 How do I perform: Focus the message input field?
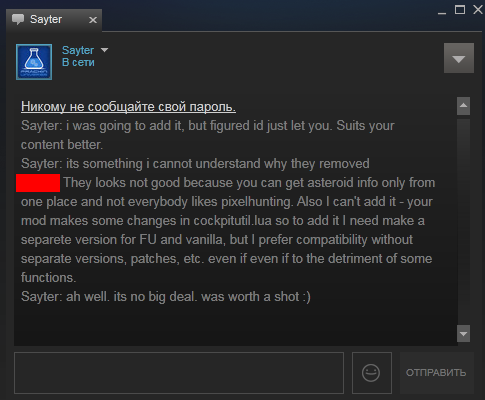[x=179, y=373]
